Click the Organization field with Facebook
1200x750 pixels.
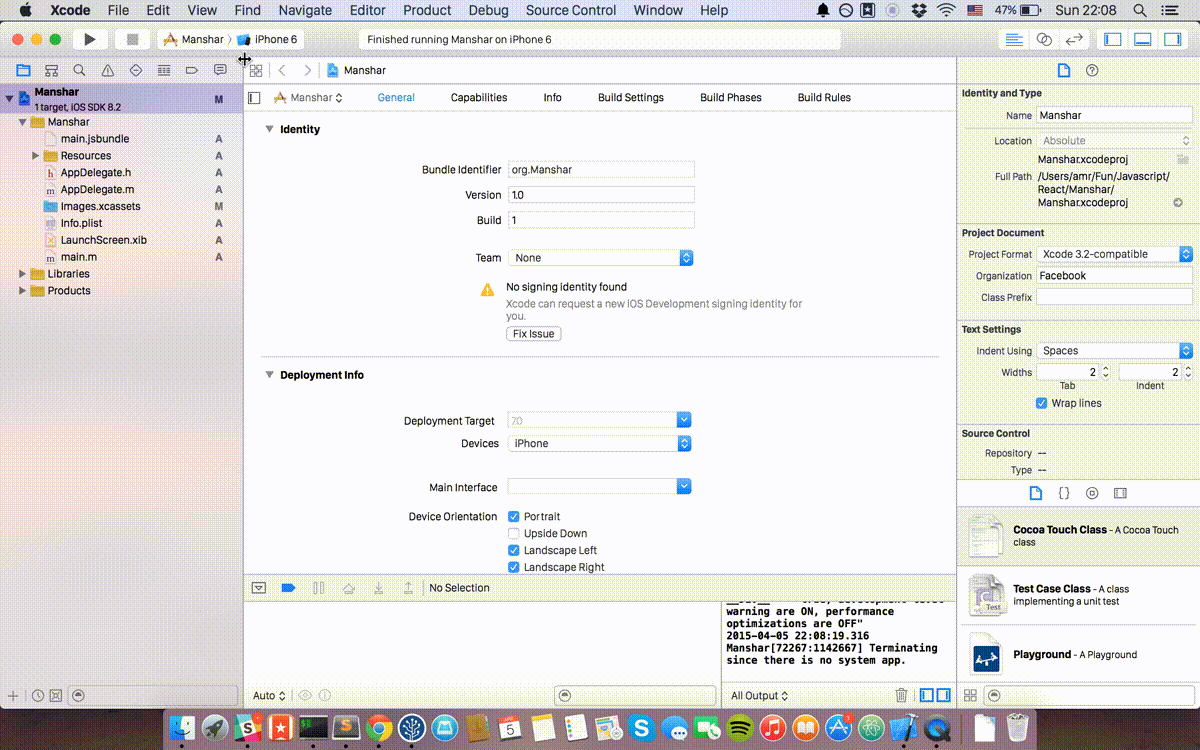[1114, 276]
